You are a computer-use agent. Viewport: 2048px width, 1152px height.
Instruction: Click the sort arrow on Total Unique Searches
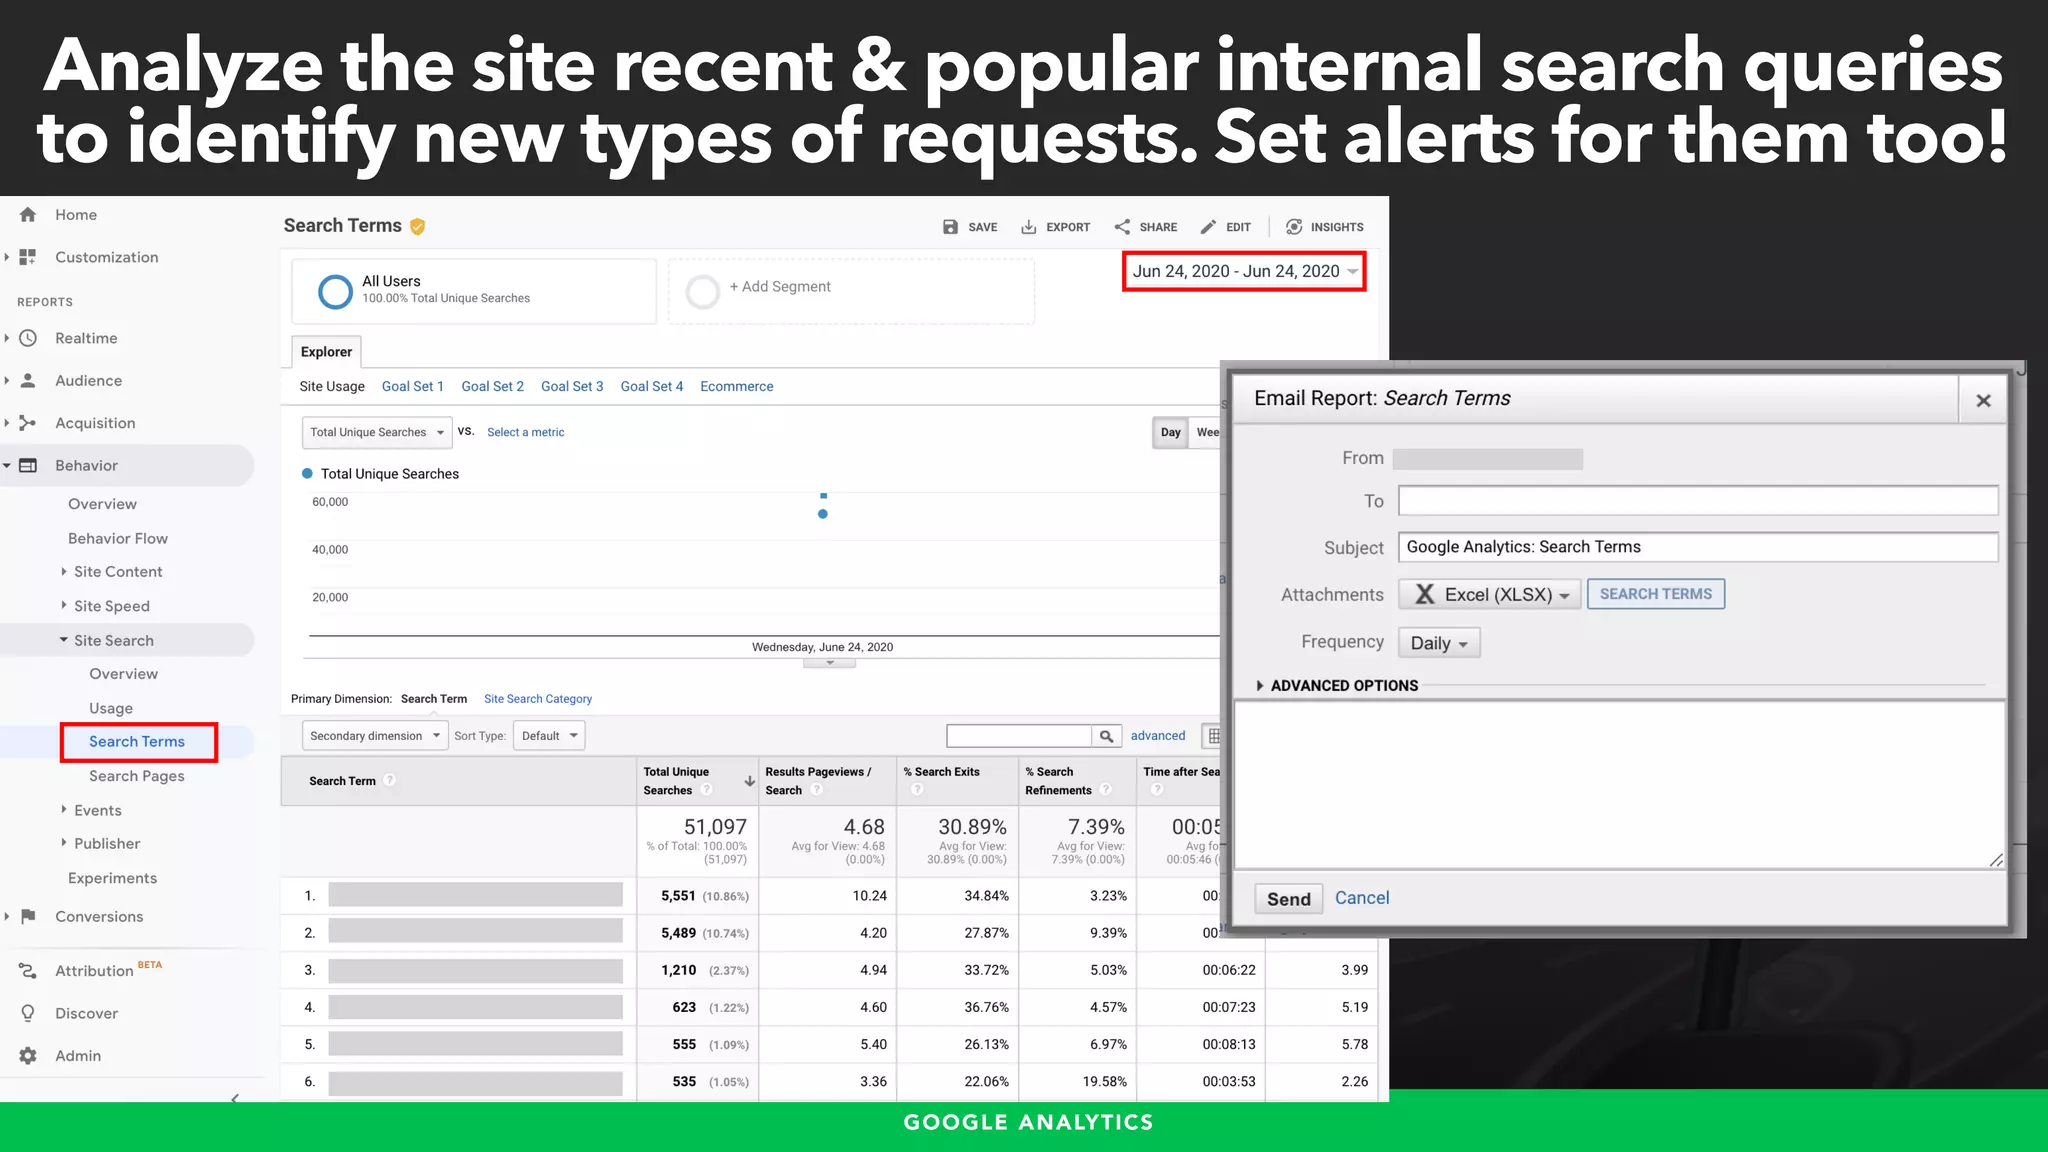click(749, 781)
